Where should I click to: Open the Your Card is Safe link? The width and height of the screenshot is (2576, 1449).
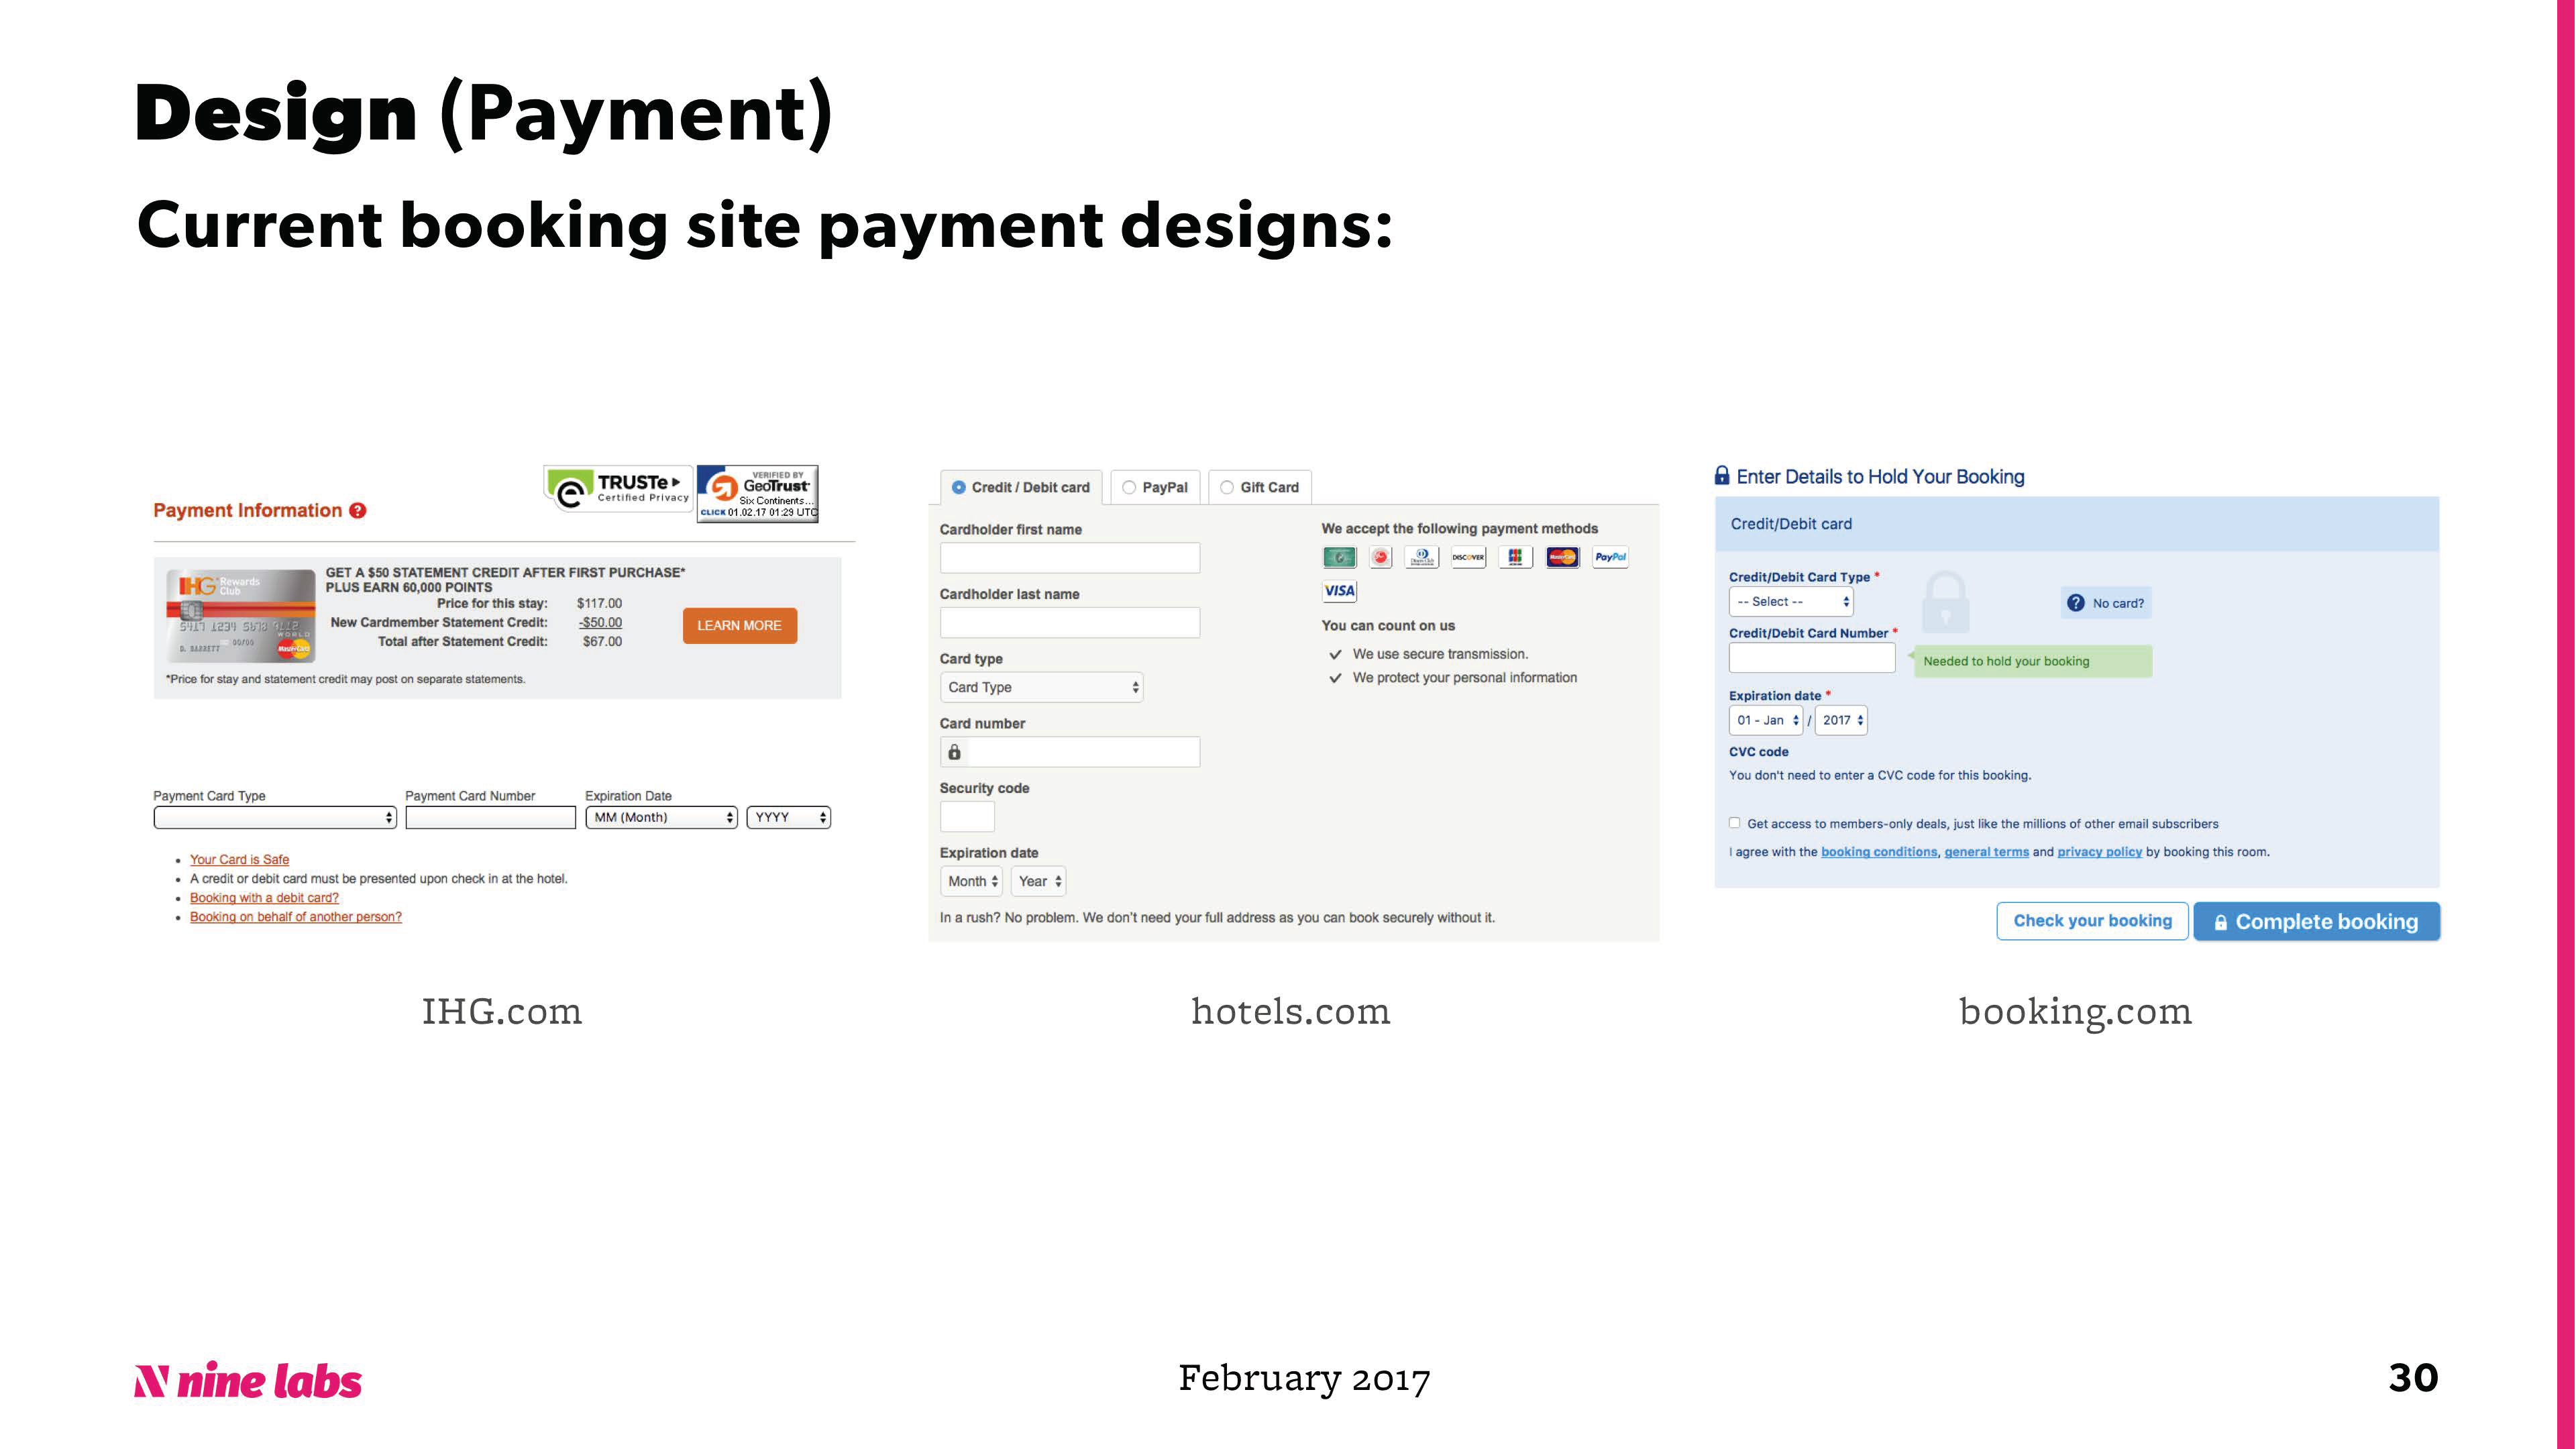pyautogui.click(x=239, y=859)
